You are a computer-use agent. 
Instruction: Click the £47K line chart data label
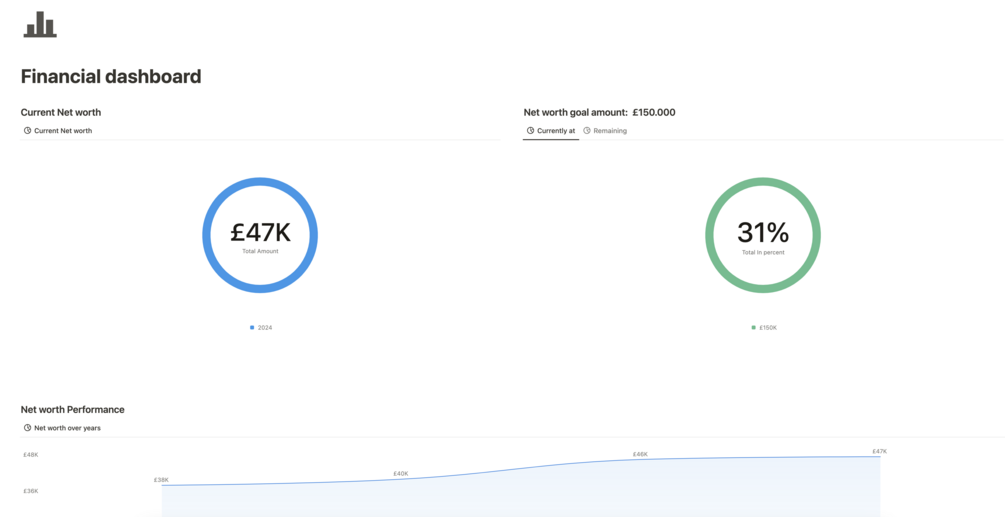tap(879, 452)
